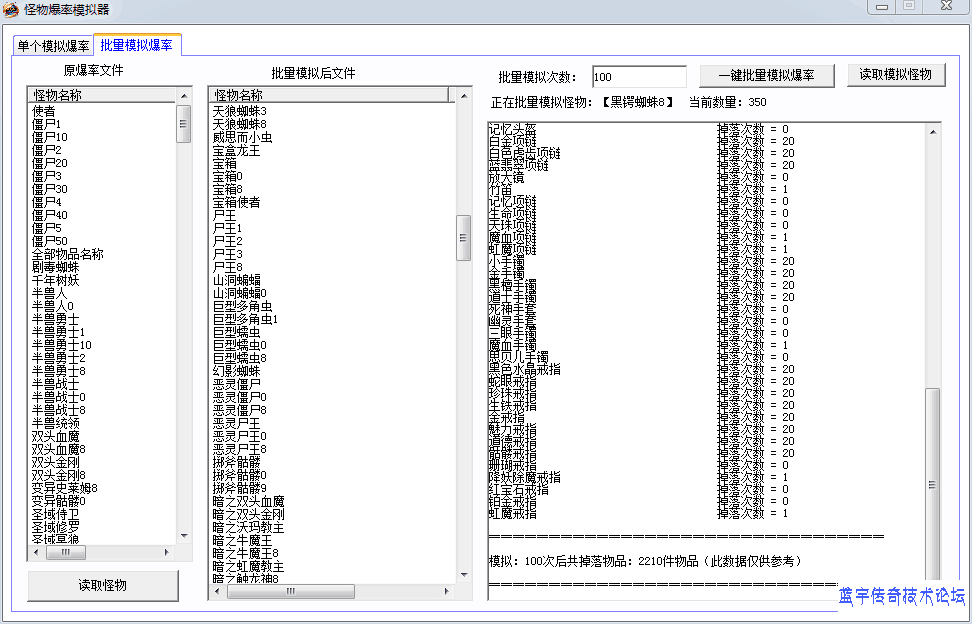Focus the 批量模拟次数 input field
This screenshot has width=972, height=624.
[x=639, y=77]
